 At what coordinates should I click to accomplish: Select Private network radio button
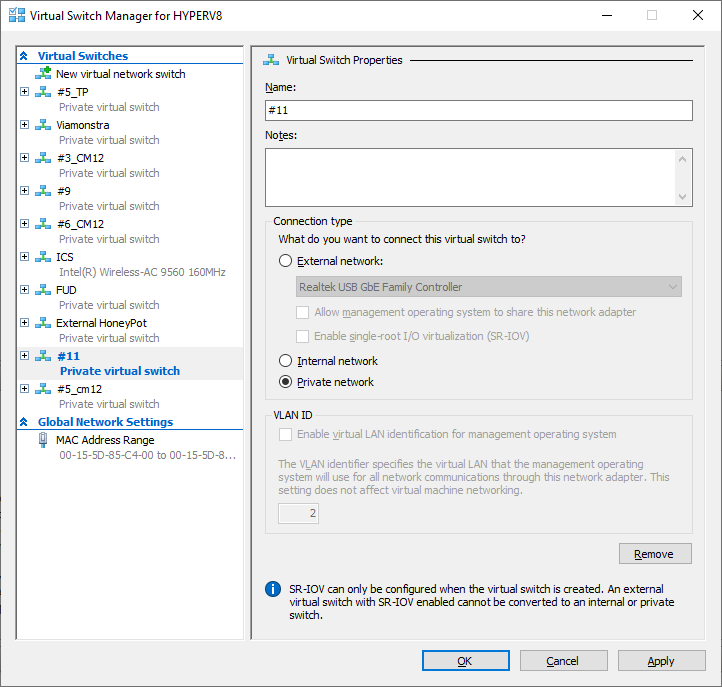click(x=285, y=382)
